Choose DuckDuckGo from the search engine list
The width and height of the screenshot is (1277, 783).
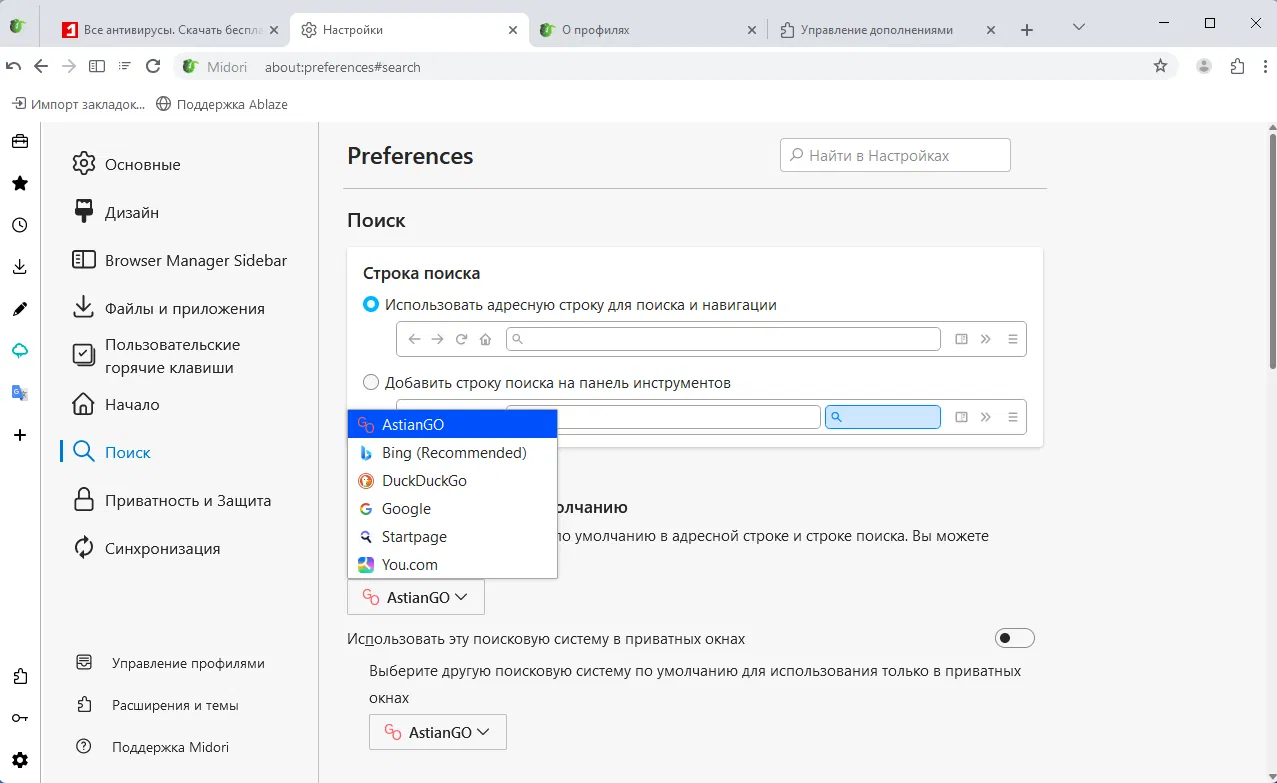click(424, 481)
